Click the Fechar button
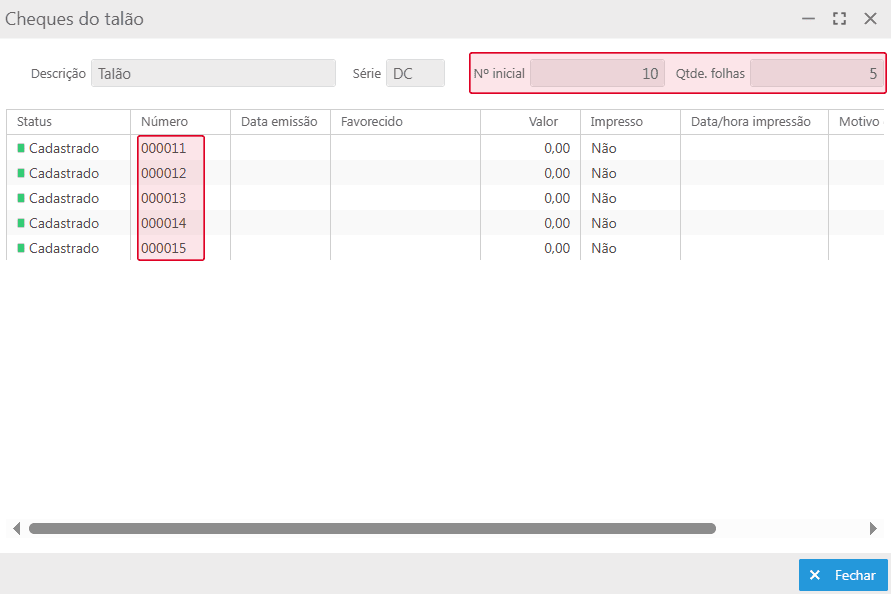Screen dimensions: 891x594 843,575
